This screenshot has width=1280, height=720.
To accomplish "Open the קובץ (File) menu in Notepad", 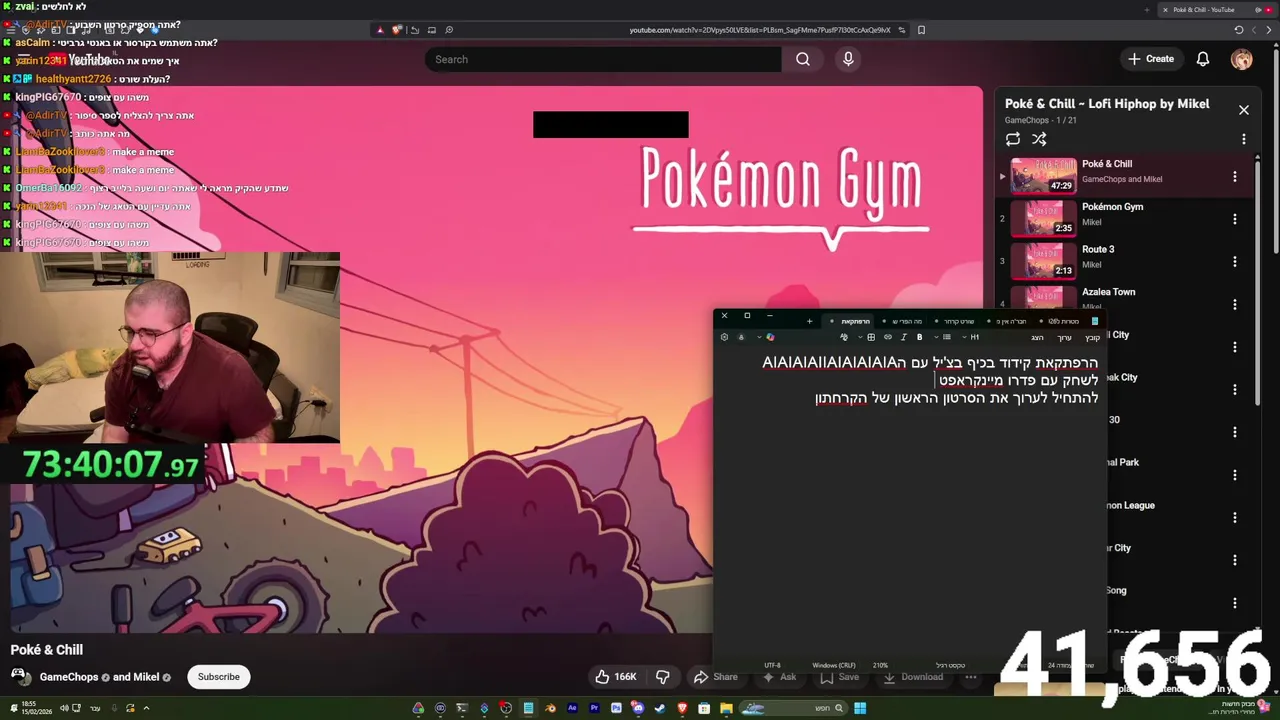I will pyautogui.click(x=1092, y=338).
